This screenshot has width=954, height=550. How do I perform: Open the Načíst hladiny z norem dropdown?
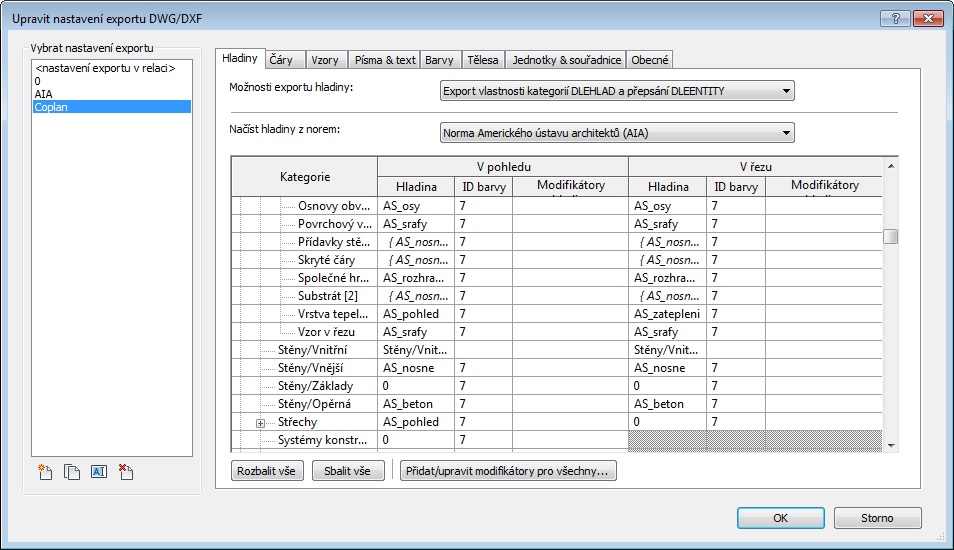pos(617,132)
